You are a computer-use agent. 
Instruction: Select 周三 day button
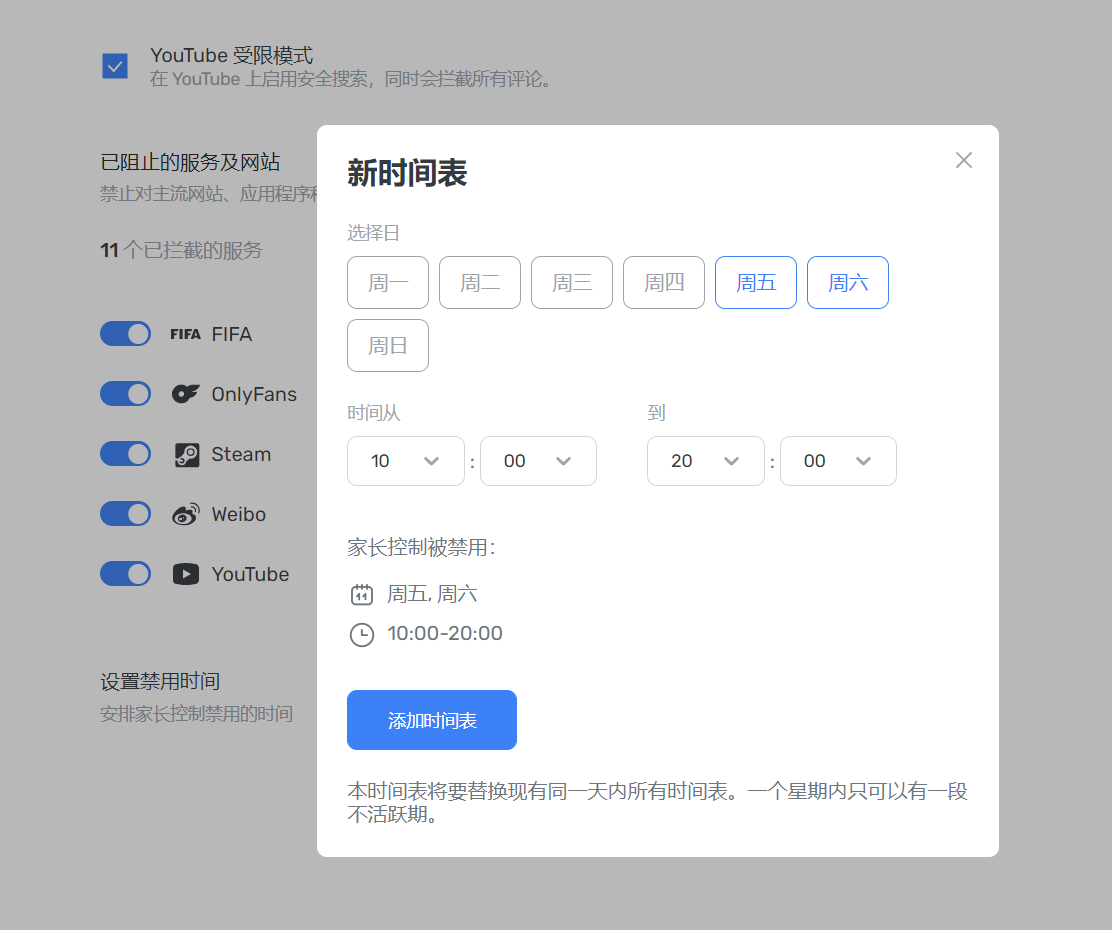click(x=572, y=282)
